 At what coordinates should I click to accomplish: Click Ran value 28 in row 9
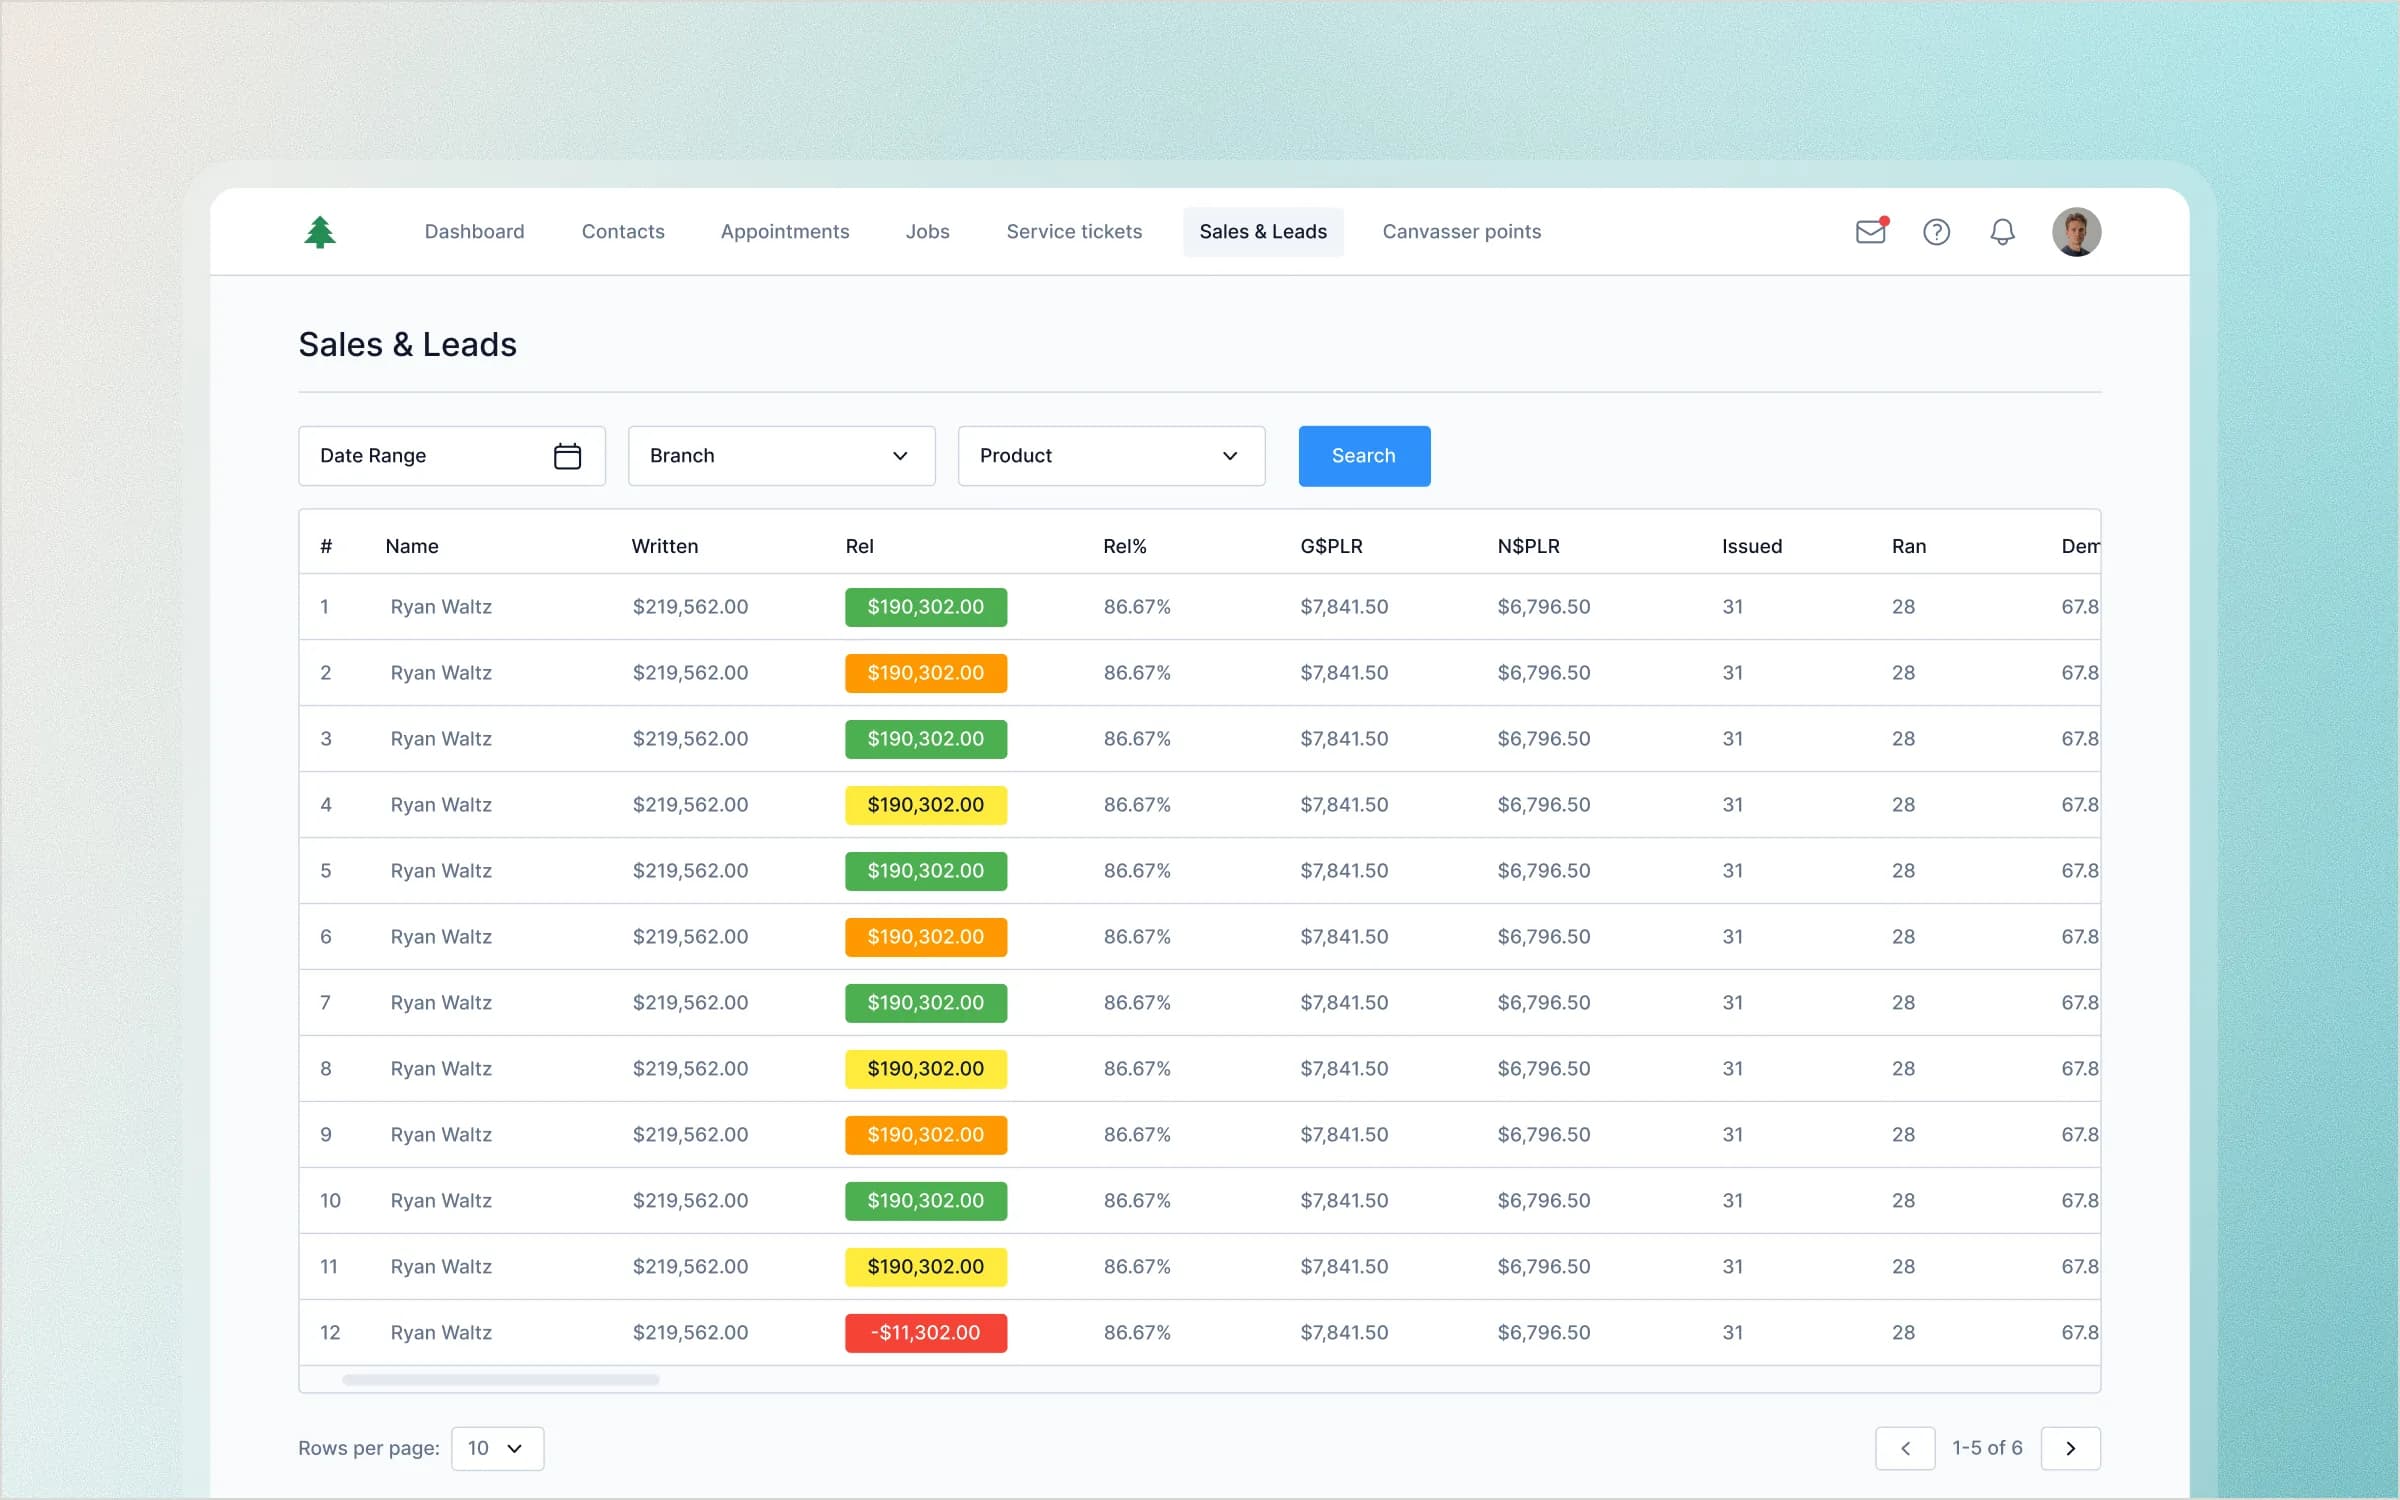(1903, 1135)
